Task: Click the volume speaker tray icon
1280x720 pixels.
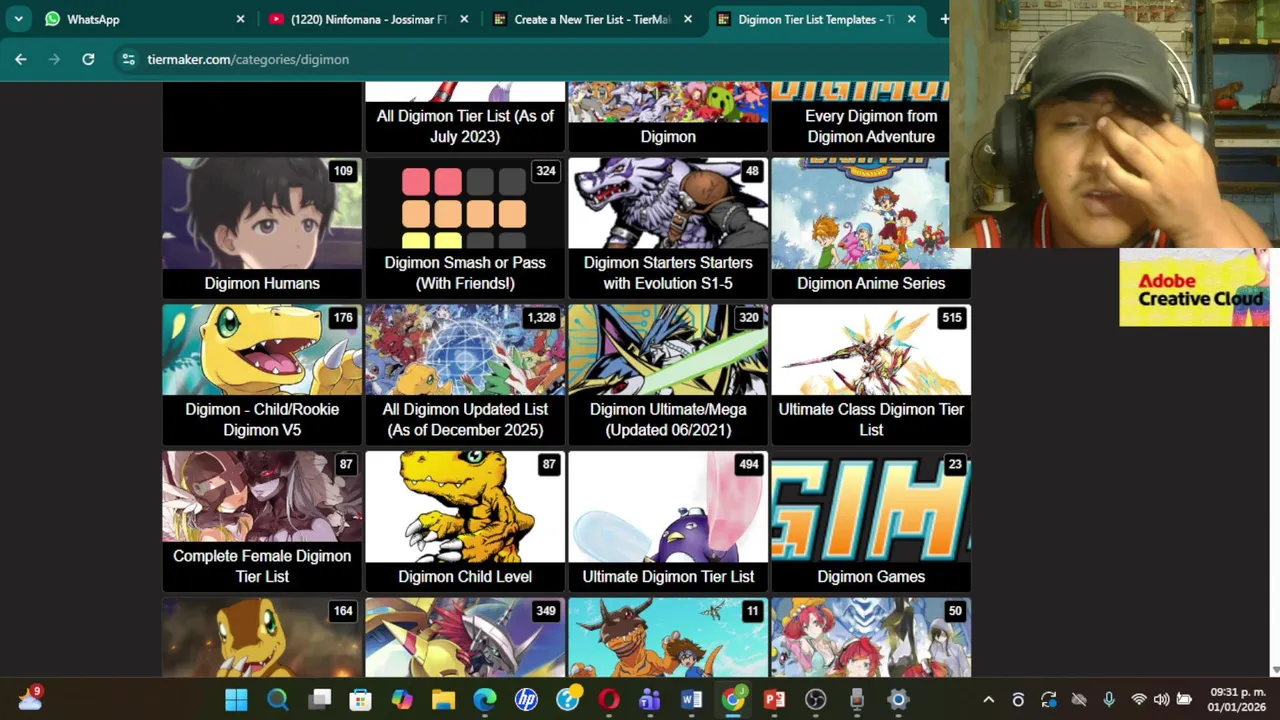Action: [x=1161, y=700]
